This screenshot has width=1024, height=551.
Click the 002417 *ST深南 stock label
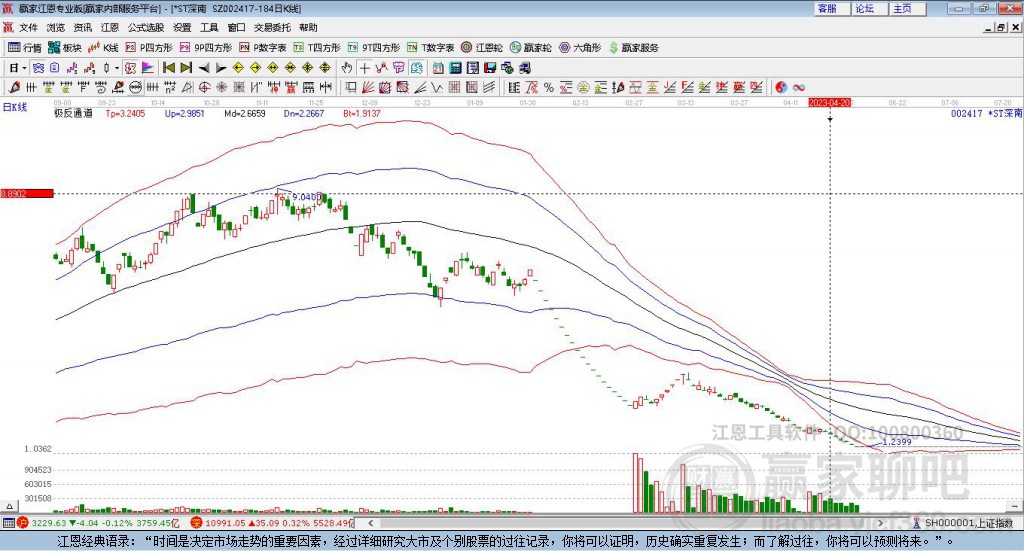(986, 114)
